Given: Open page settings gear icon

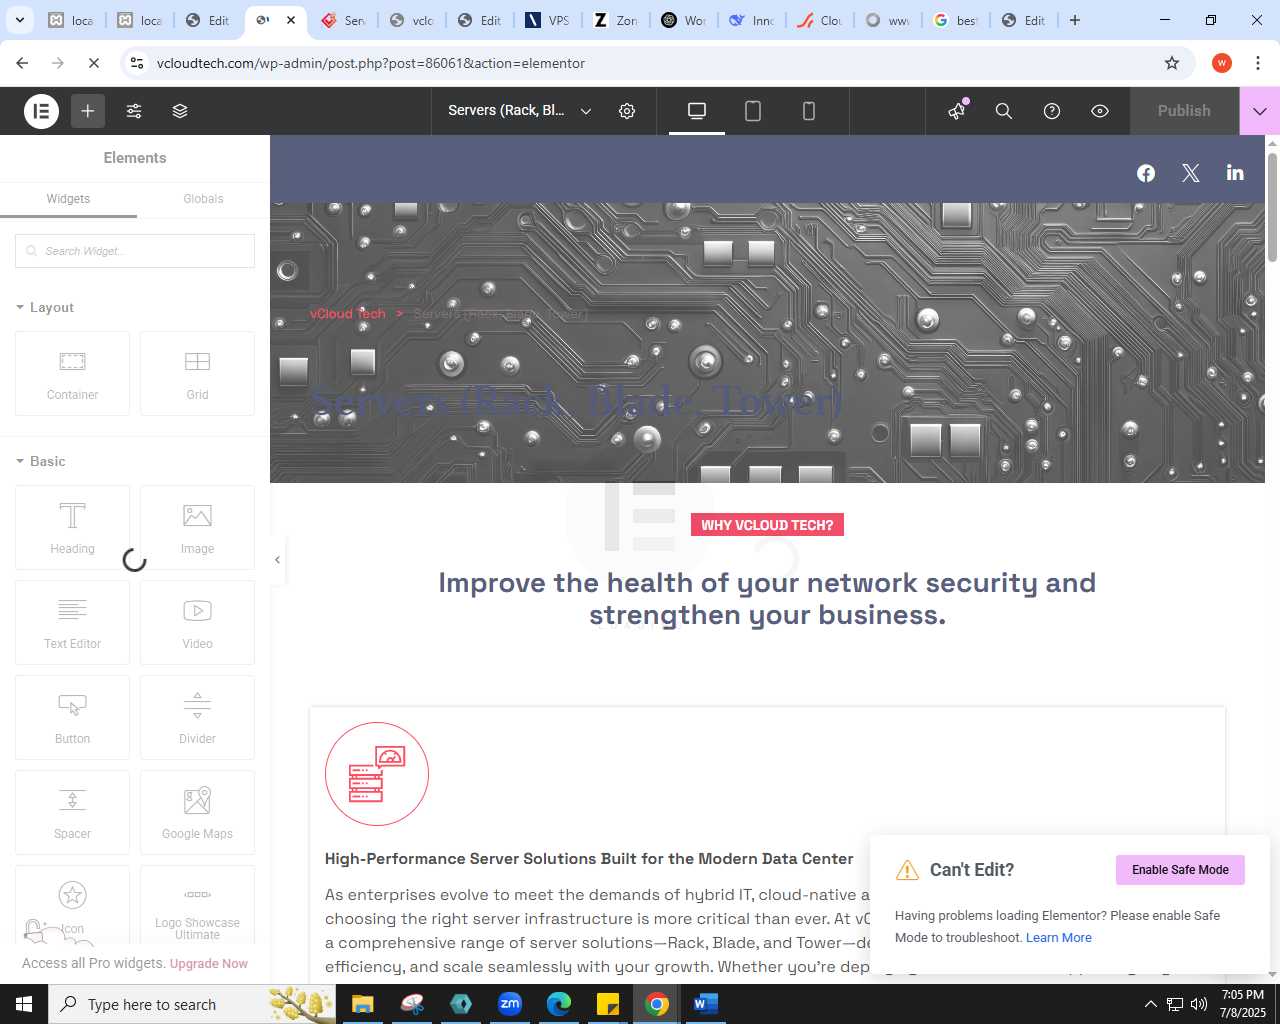Looking at the screenshot, I should (627, 111).
